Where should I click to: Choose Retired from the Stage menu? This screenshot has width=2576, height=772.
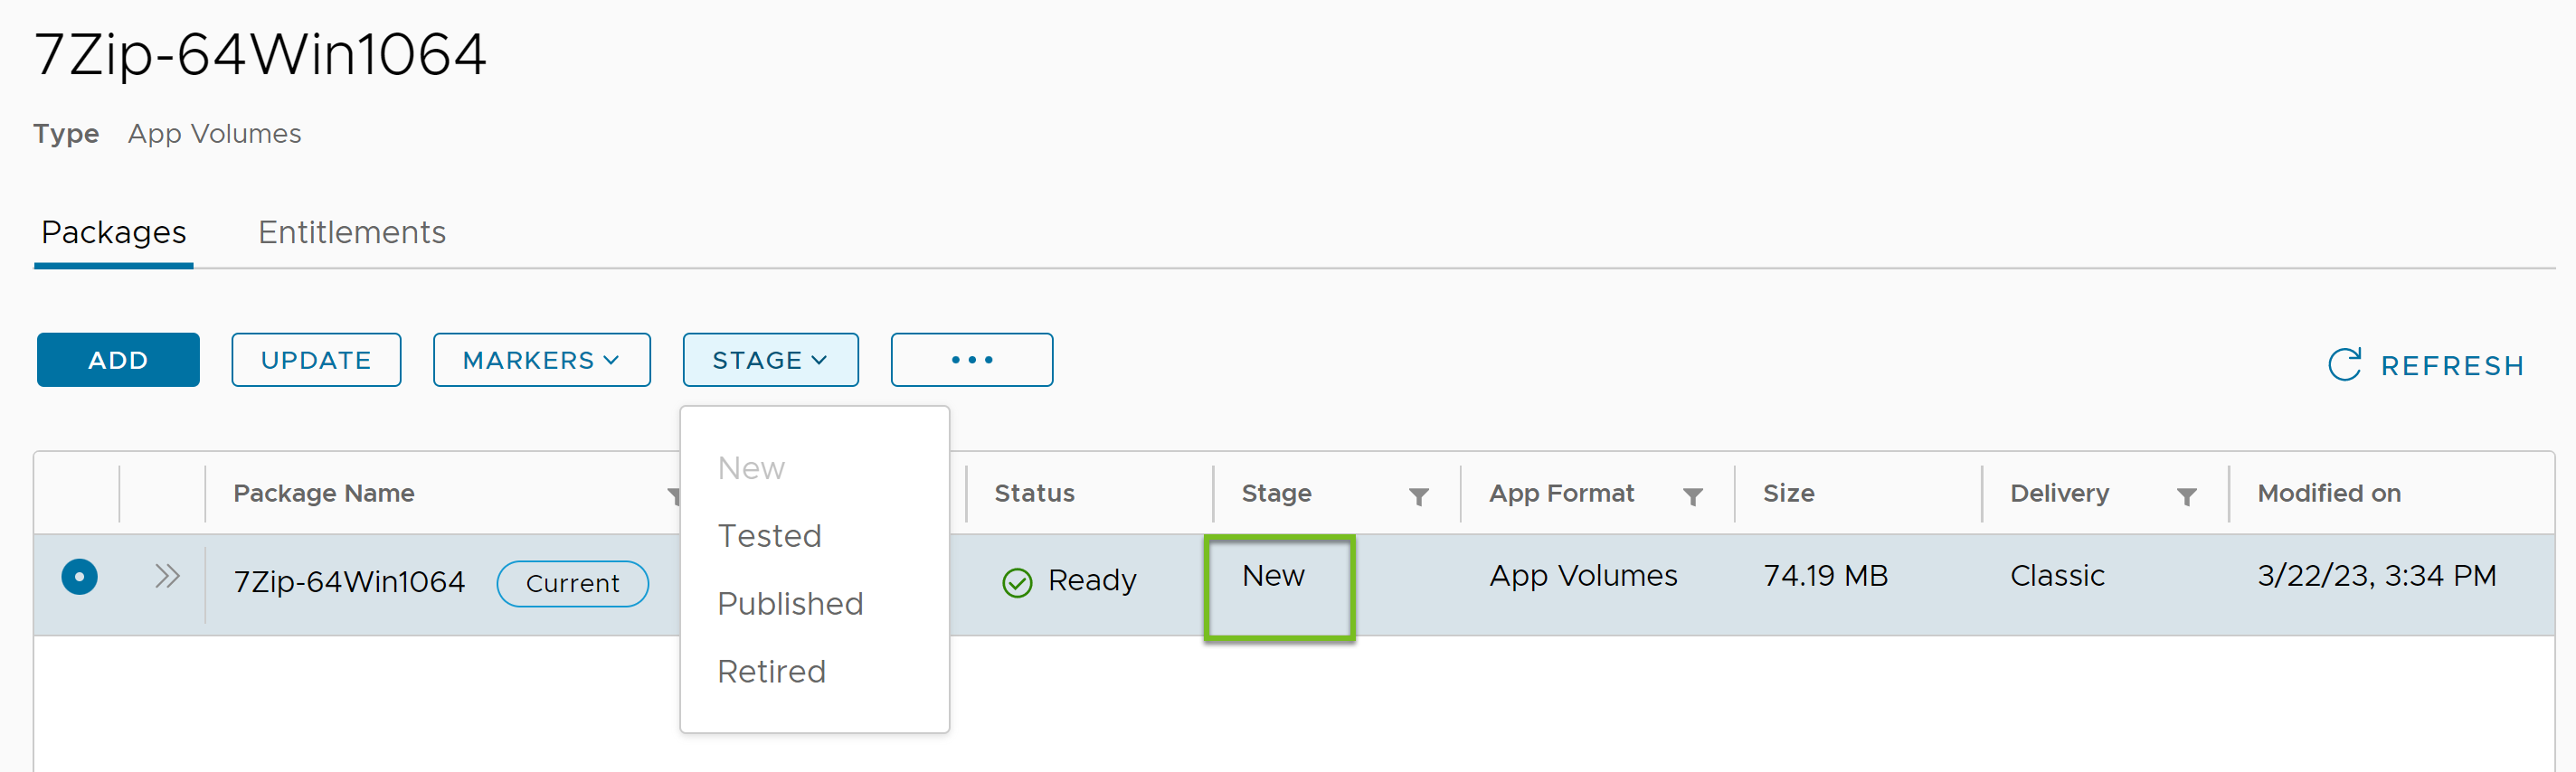[x=771, y=672]
